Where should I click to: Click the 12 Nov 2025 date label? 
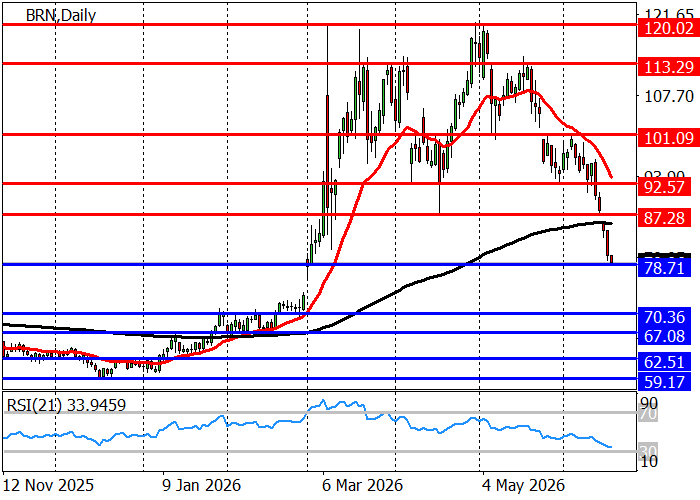click(x=49, y=485)
